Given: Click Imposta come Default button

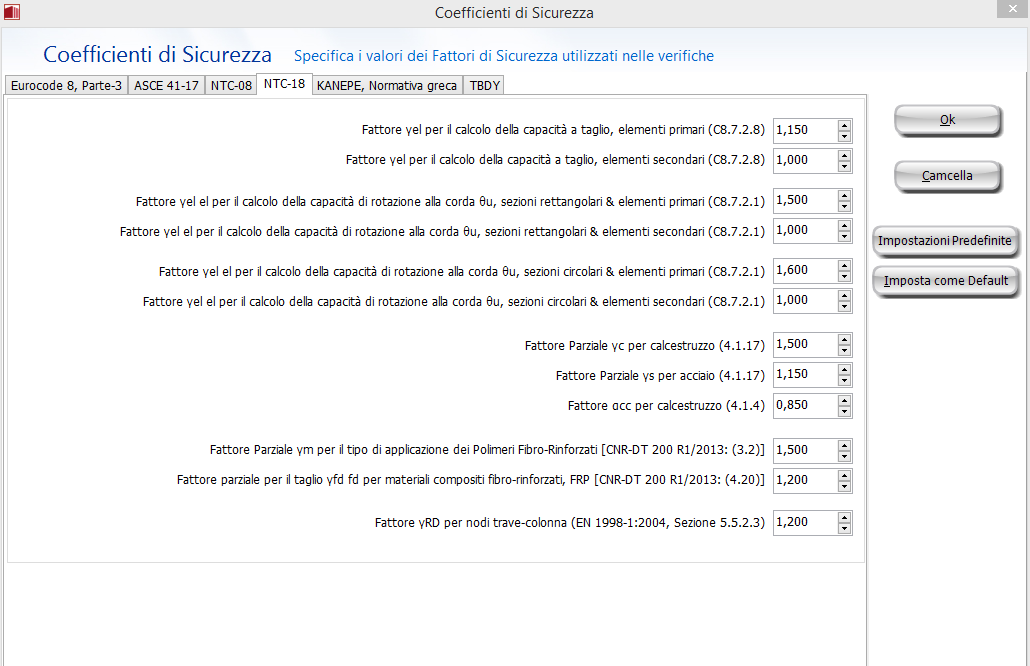Looking at the screenshot, I should [945, 281].
